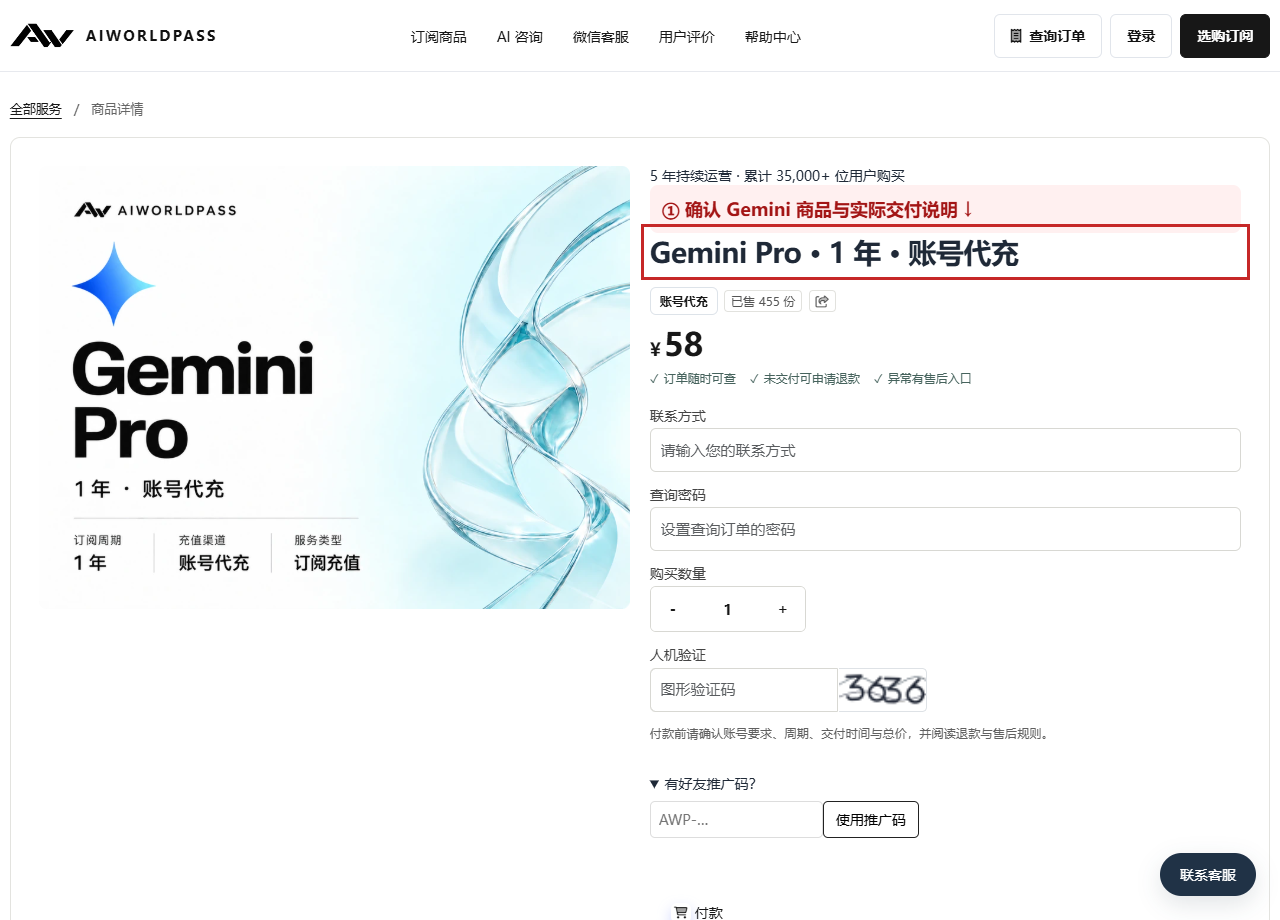Open 微信客服 menu item
The width and height of the screenshot is (1280, 920).
pos(601,37)
